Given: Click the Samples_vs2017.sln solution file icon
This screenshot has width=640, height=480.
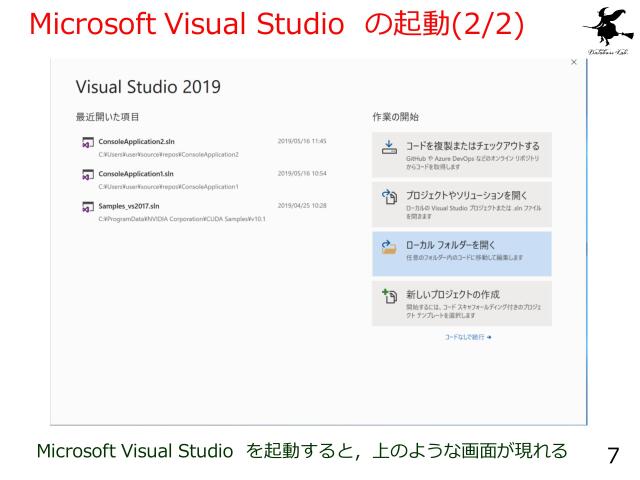Looking at the screenshot, I should coord(88,208).
